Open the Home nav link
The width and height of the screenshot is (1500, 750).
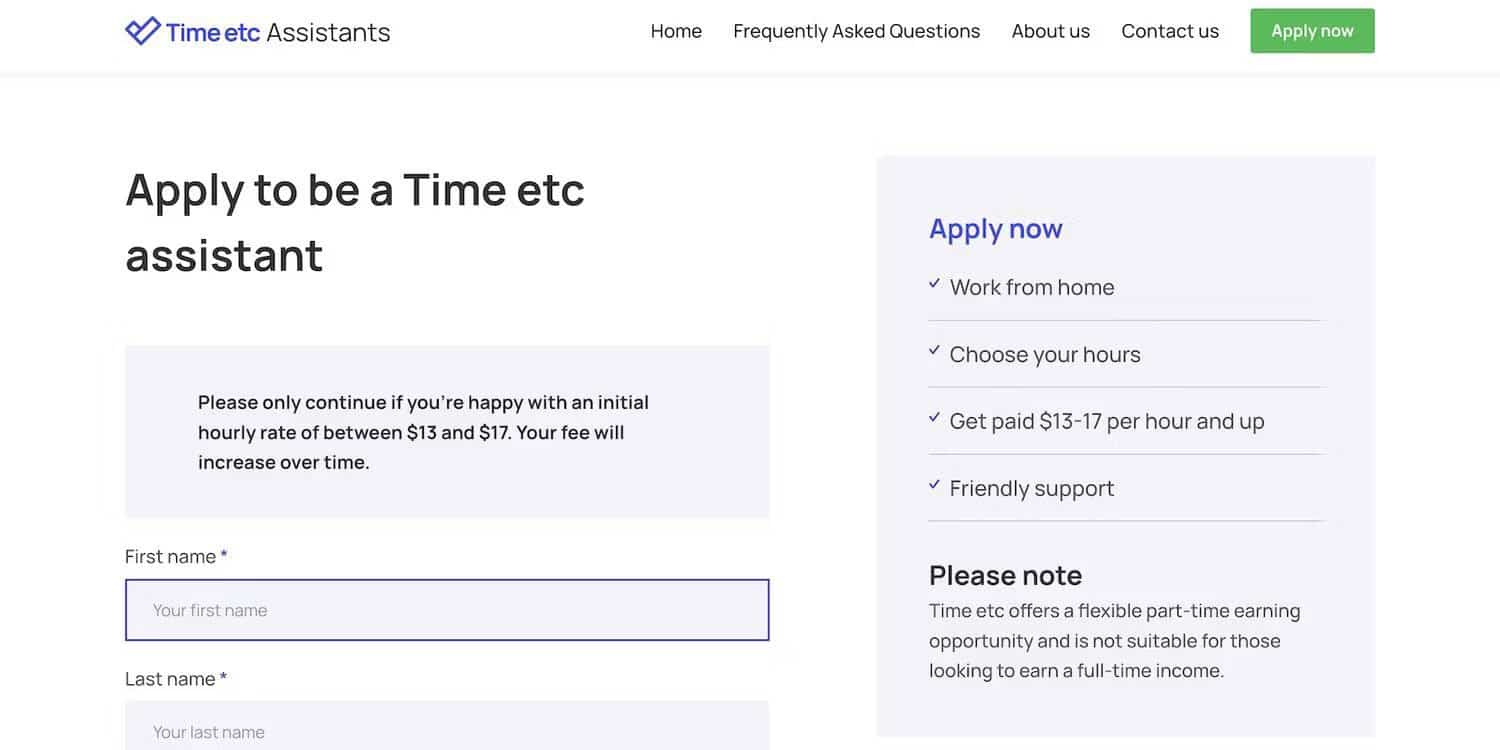676,31
